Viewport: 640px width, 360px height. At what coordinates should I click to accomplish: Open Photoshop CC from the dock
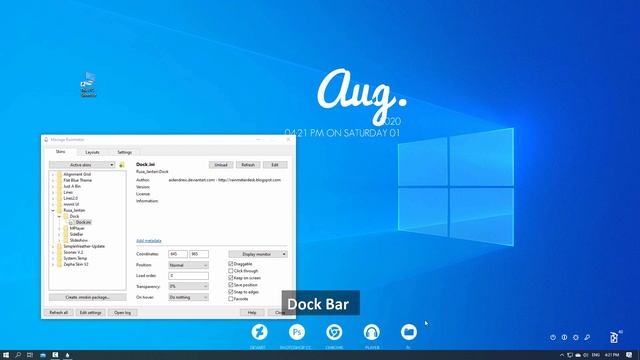pos(297,332)
